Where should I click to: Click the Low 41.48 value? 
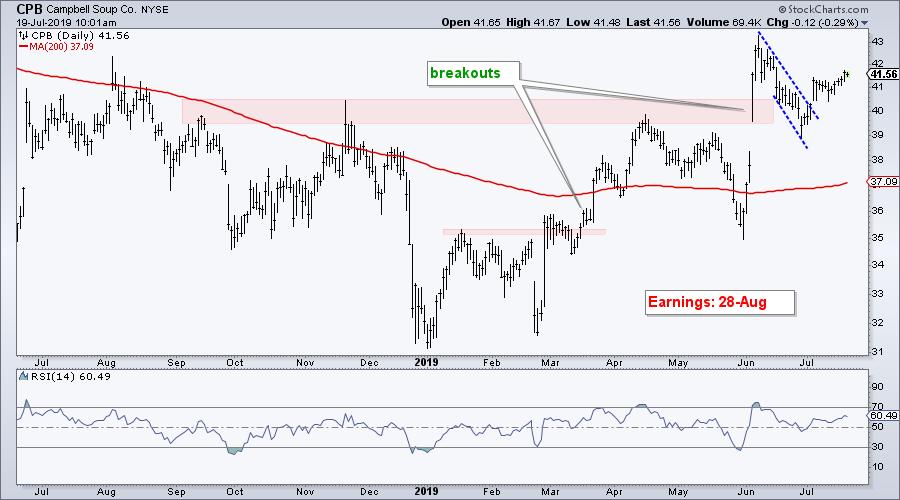(x=595, y=22)
